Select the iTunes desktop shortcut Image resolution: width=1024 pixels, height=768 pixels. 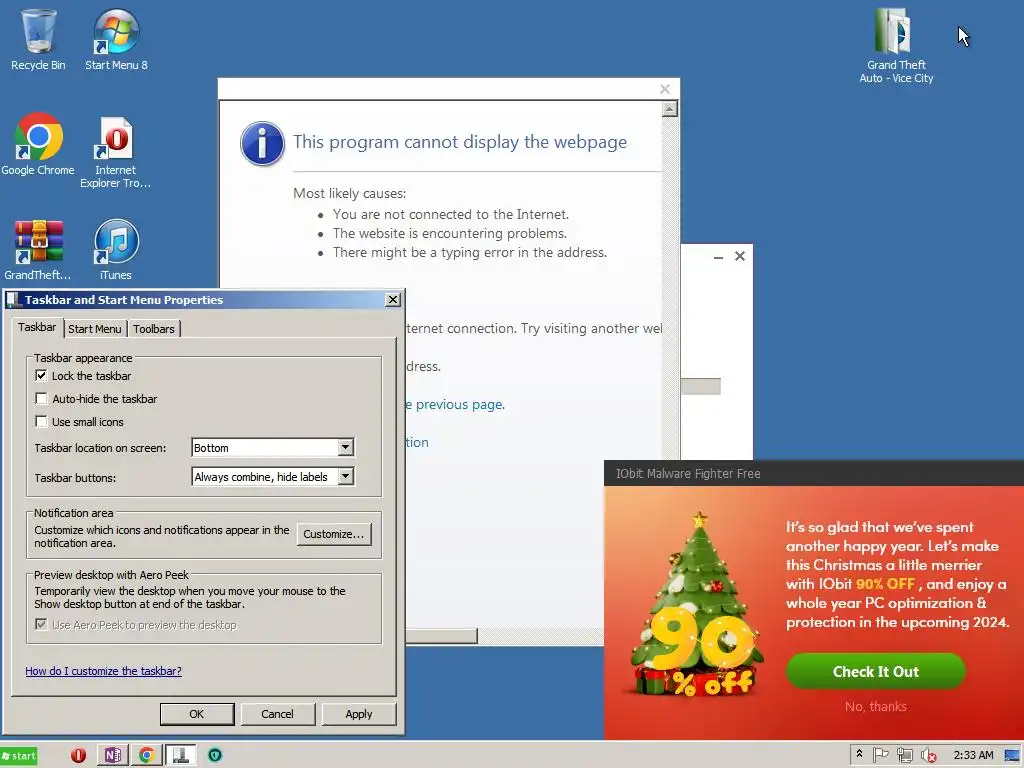pyautogui.click(x=116, y=249)
